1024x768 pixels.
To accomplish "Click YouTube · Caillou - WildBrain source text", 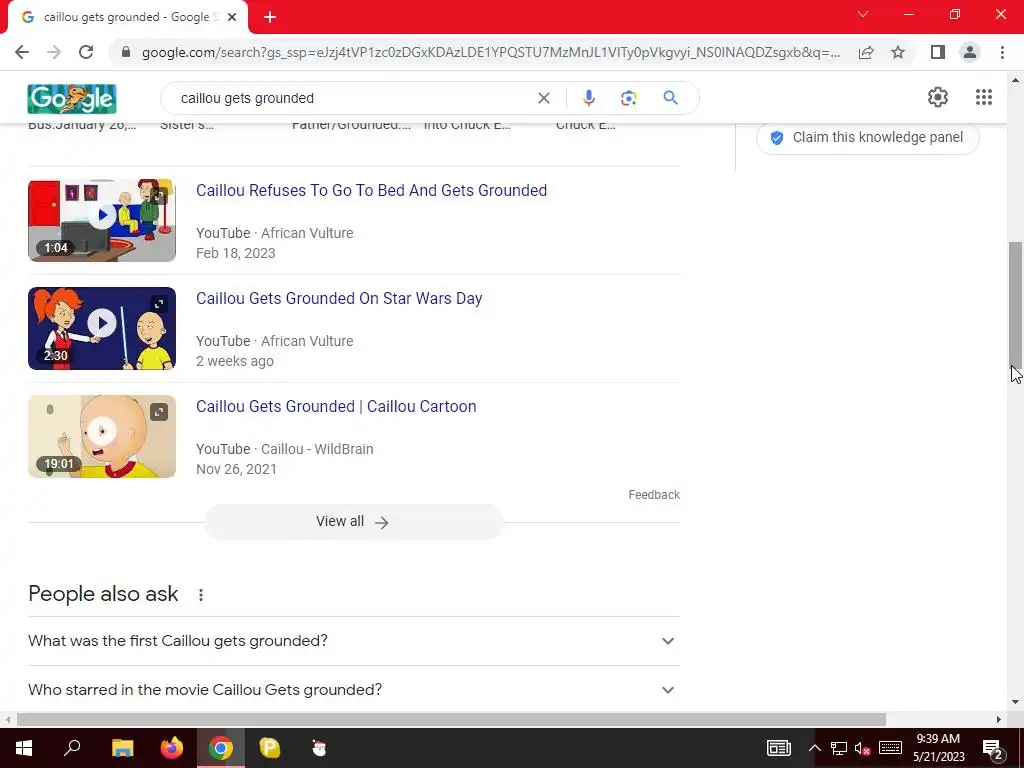I will point(285,449).
